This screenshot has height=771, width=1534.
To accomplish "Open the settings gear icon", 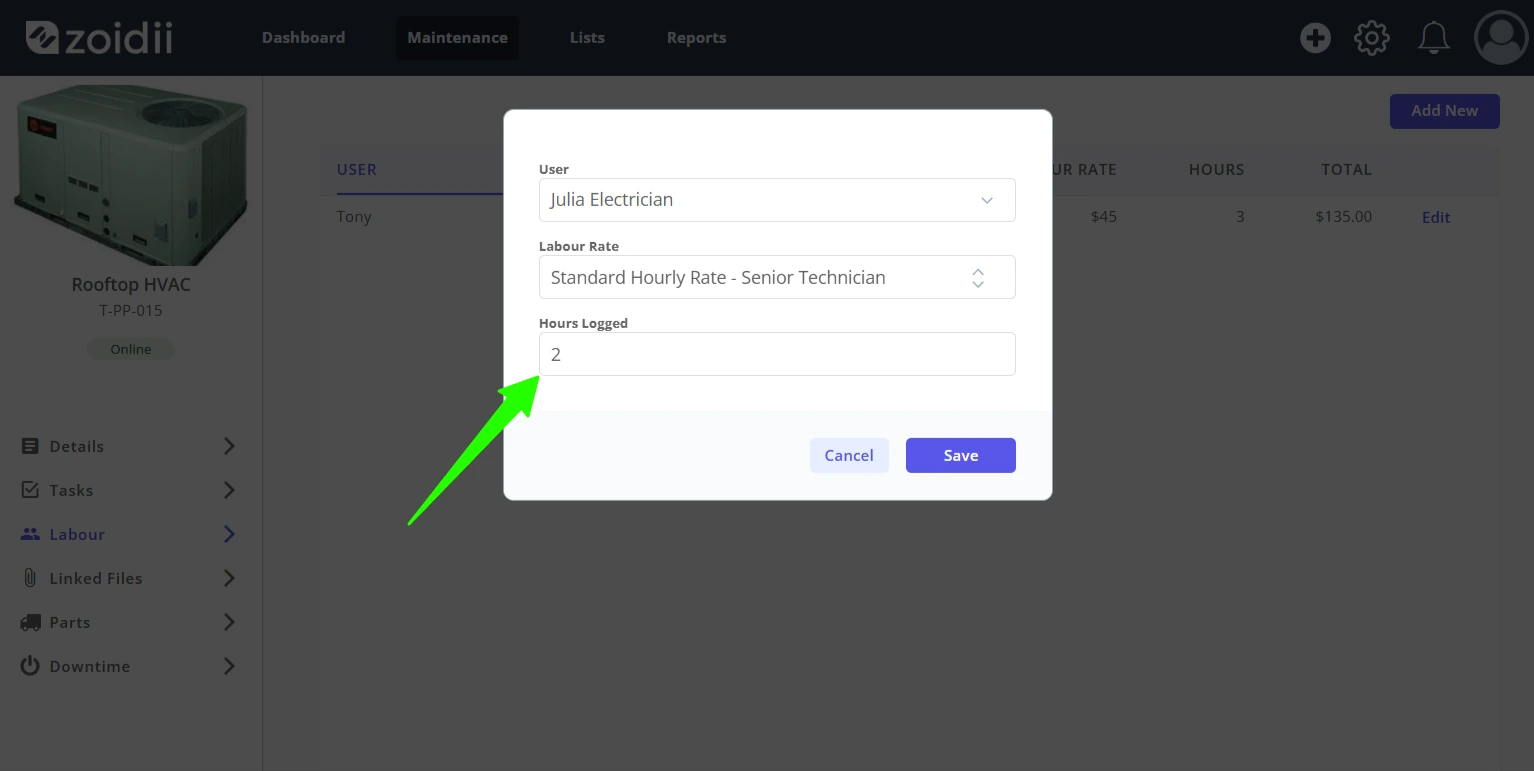I will pos(1372,38).
